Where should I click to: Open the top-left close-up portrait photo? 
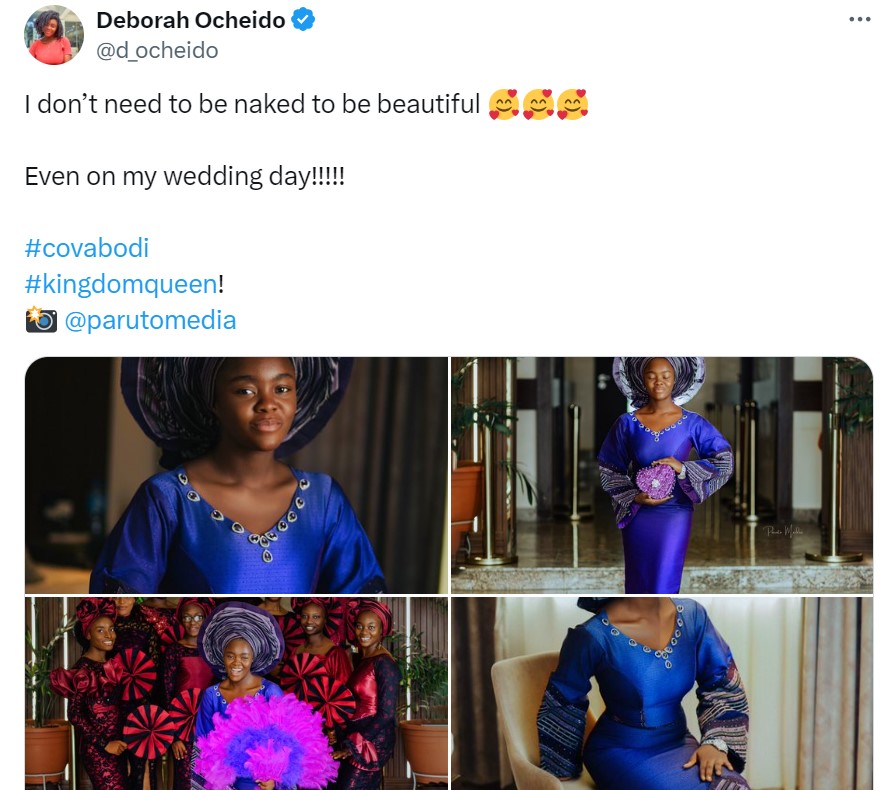coord(236,475)
